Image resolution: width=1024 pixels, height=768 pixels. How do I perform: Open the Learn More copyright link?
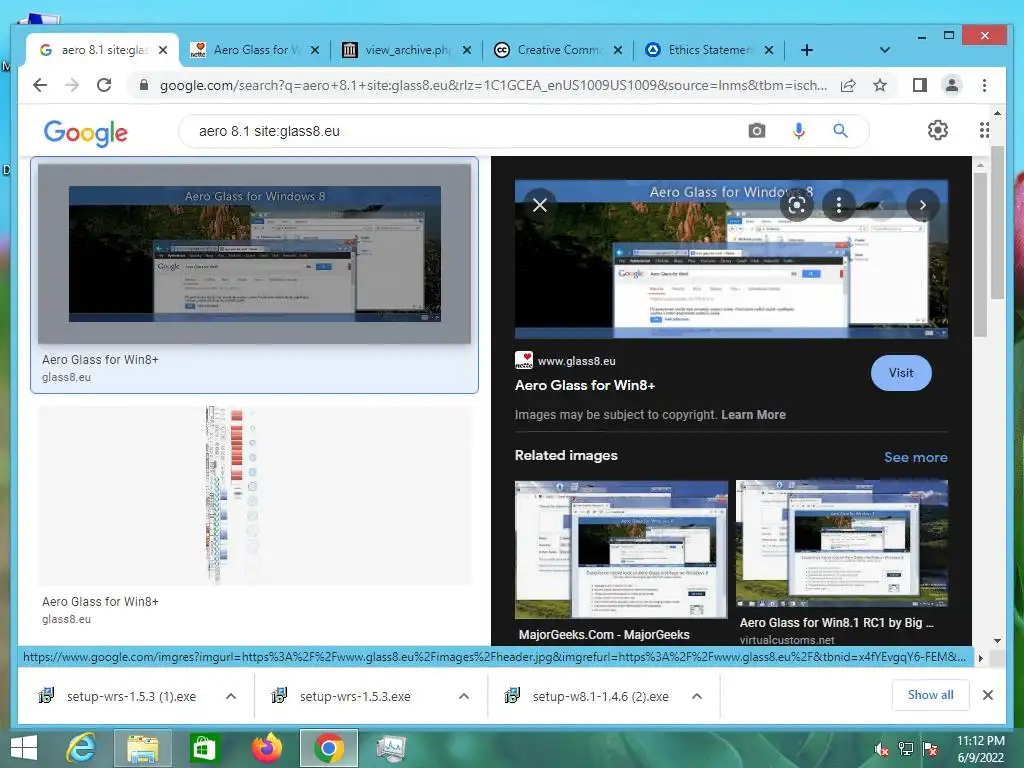pos(753,415)
